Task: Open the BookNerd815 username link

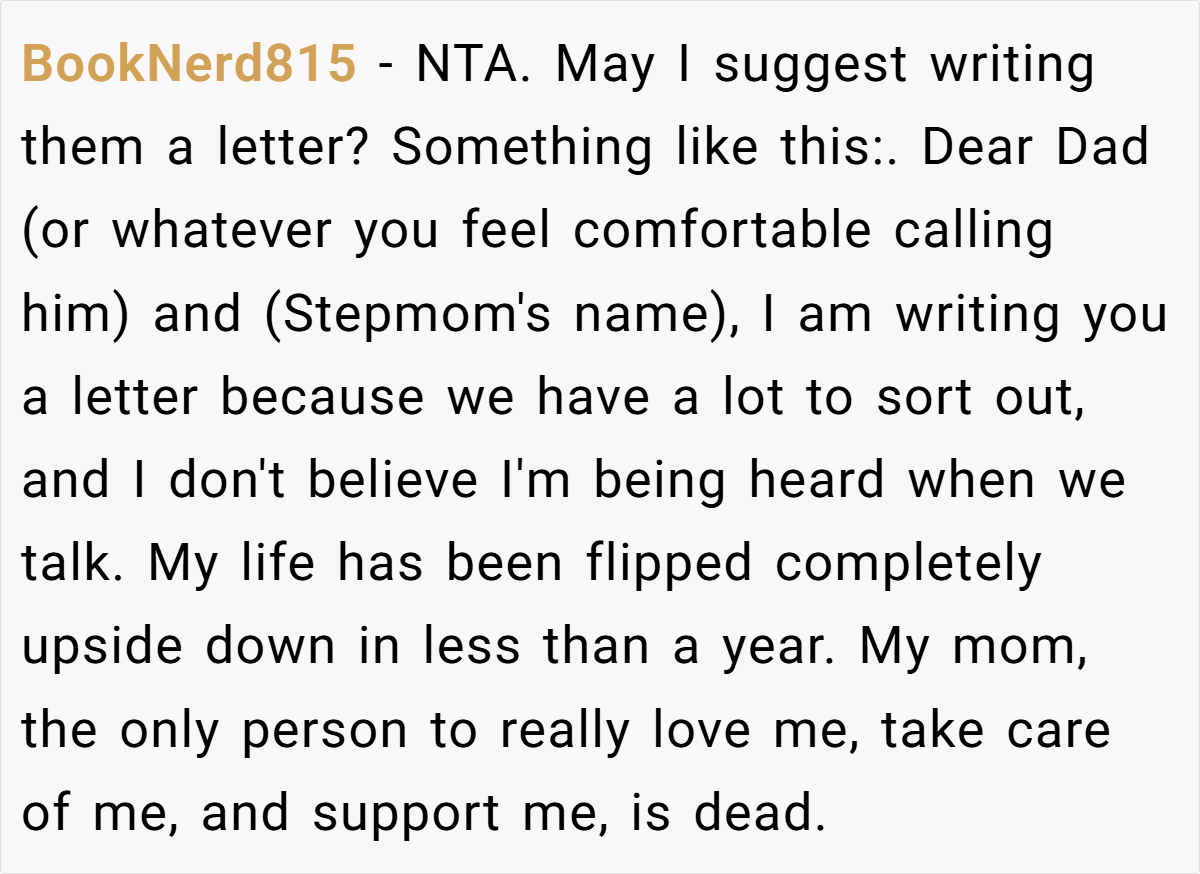Action: pyautogui.click(x=189, y=65)
